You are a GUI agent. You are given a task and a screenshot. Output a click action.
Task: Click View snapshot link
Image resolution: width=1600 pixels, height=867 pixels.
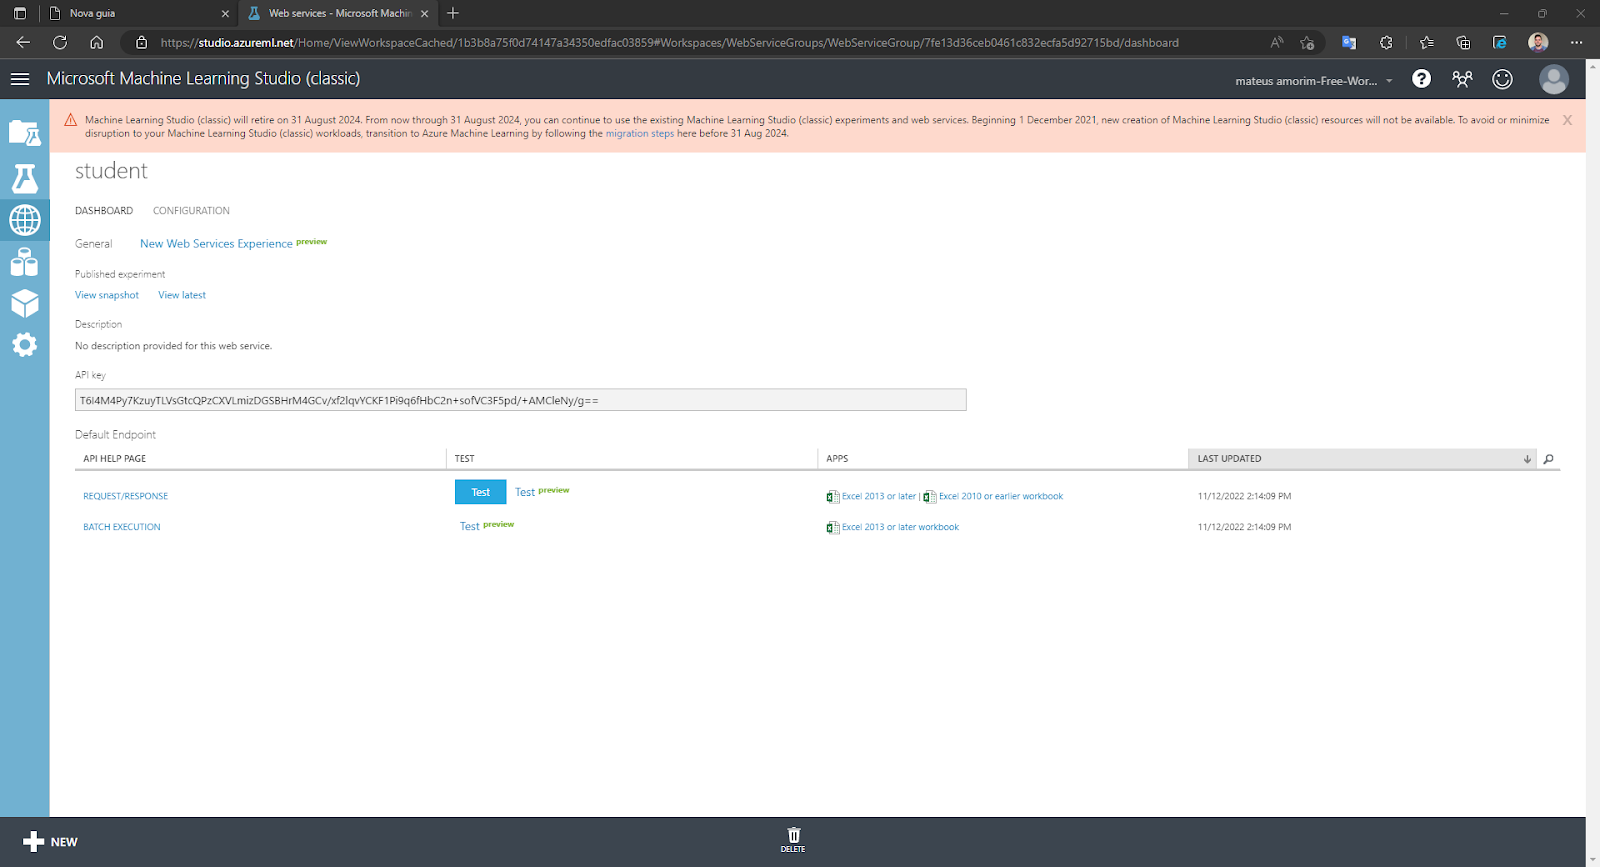107,295
